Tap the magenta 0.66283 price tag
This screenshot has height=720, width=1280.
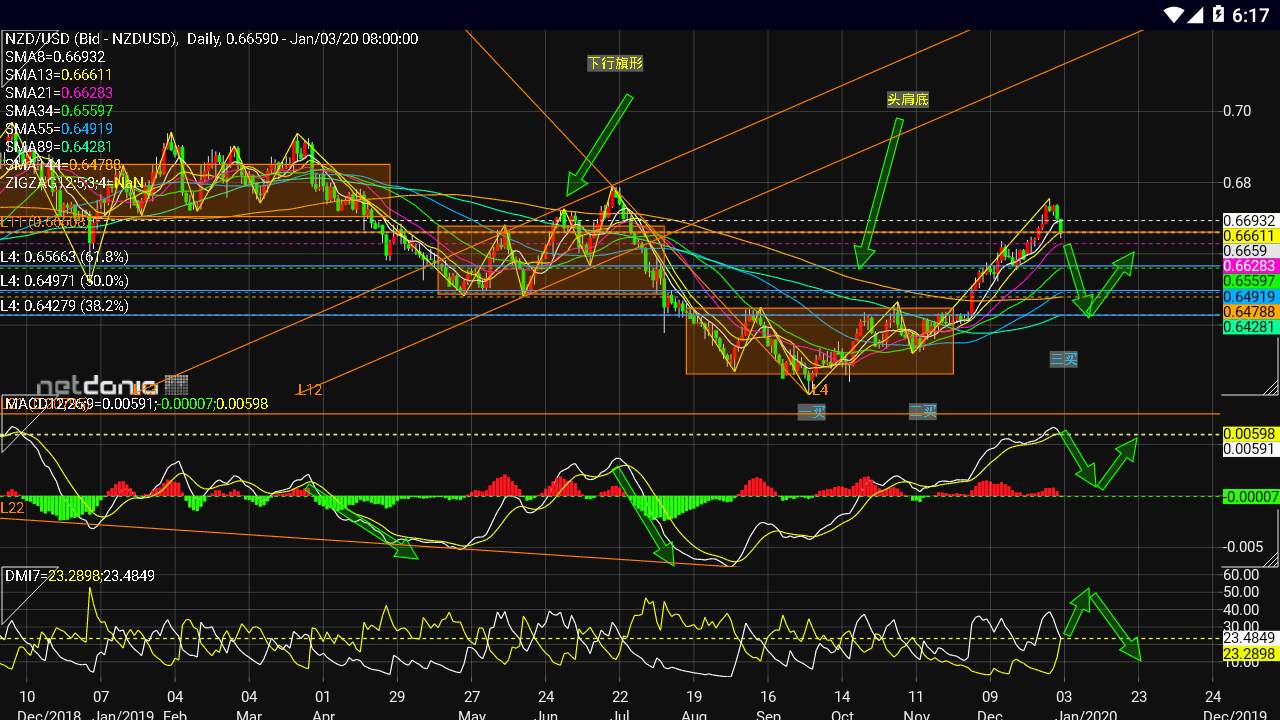(x=1251, y=266)
